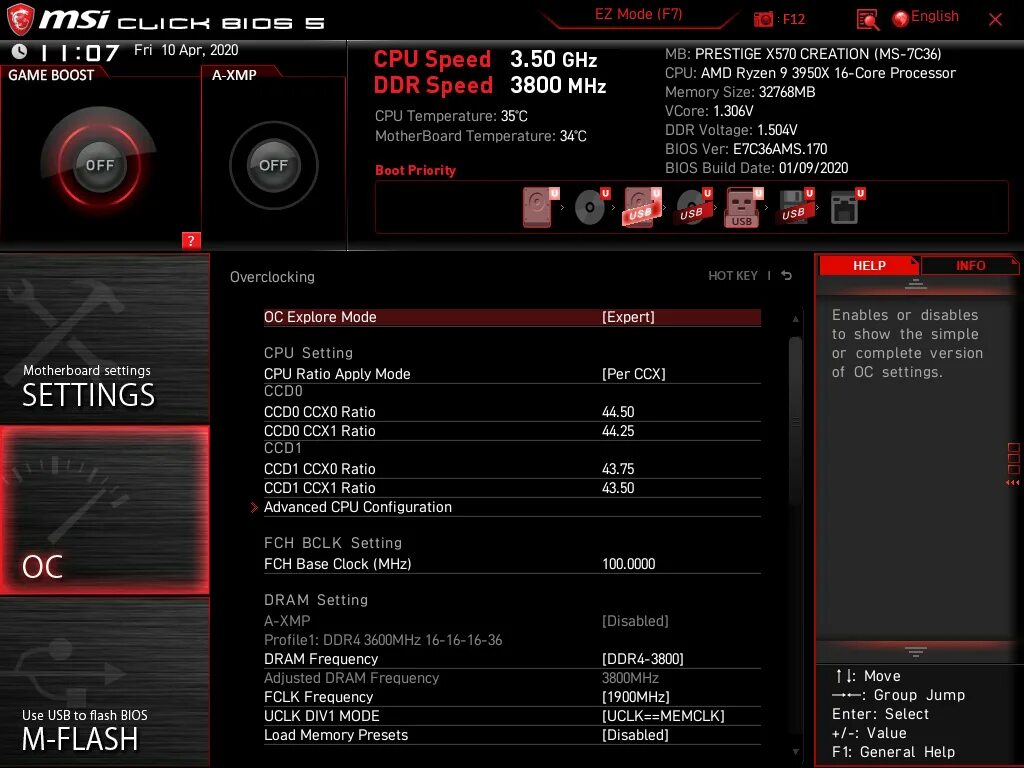Image resolution: width=1024 pixels, height=768 pixels.
Task: Click the time display 11:07
Action: pyautogui.click(x=80, y=52)
